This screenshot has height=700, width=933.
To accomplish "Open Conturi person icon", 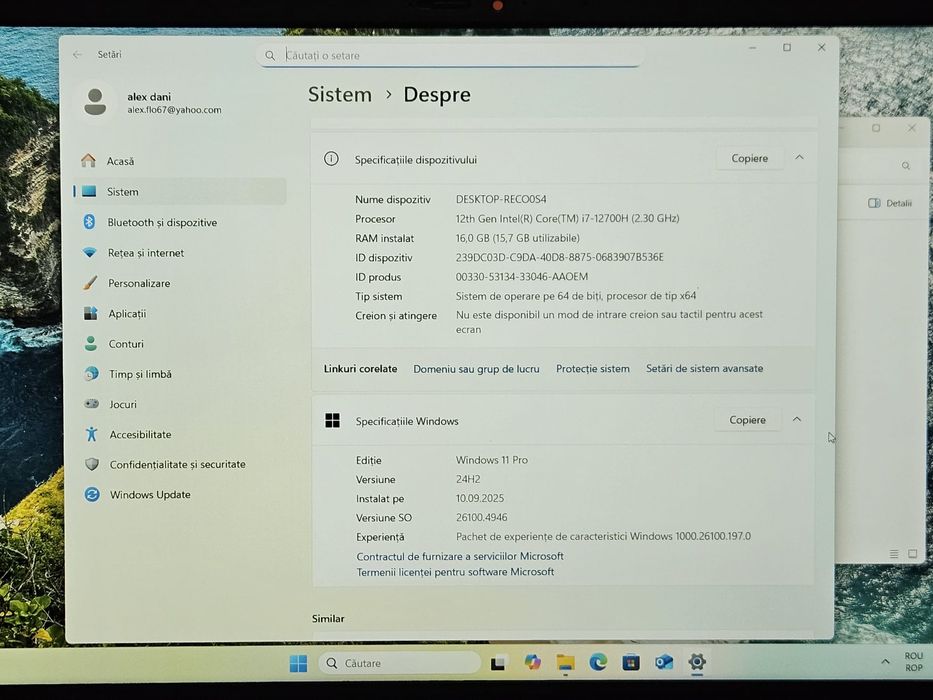I will pos(91,343).
